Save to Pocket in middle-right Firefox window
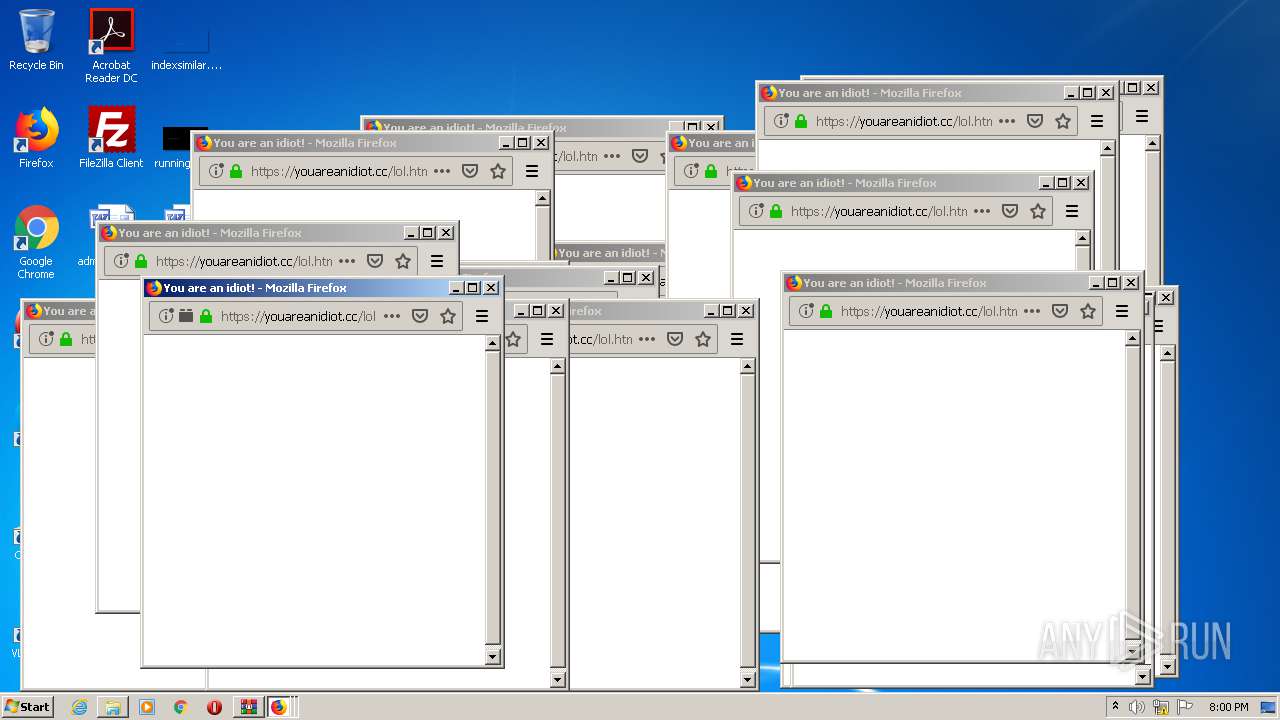Screen dimensions: 1280x720 click(1010, 211)
